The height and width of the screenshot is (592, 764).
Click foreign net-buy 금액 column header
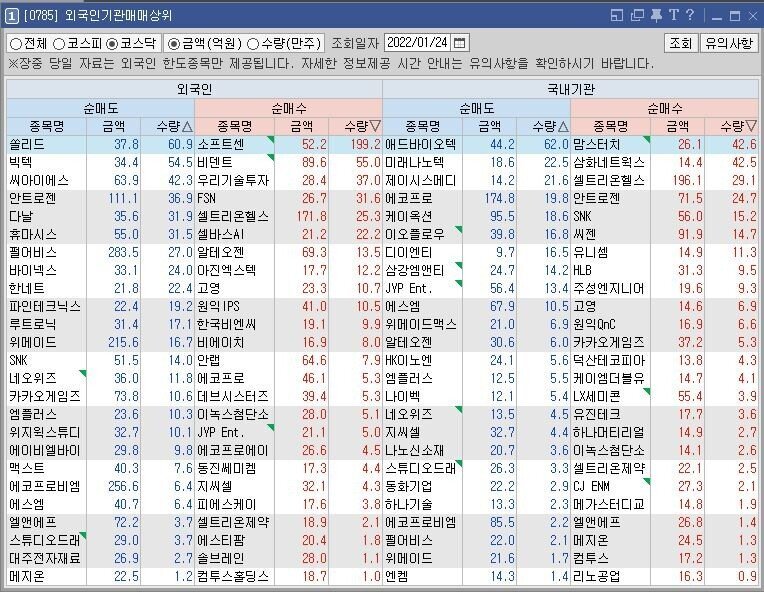pyautogui.click(x=302, y=127)
